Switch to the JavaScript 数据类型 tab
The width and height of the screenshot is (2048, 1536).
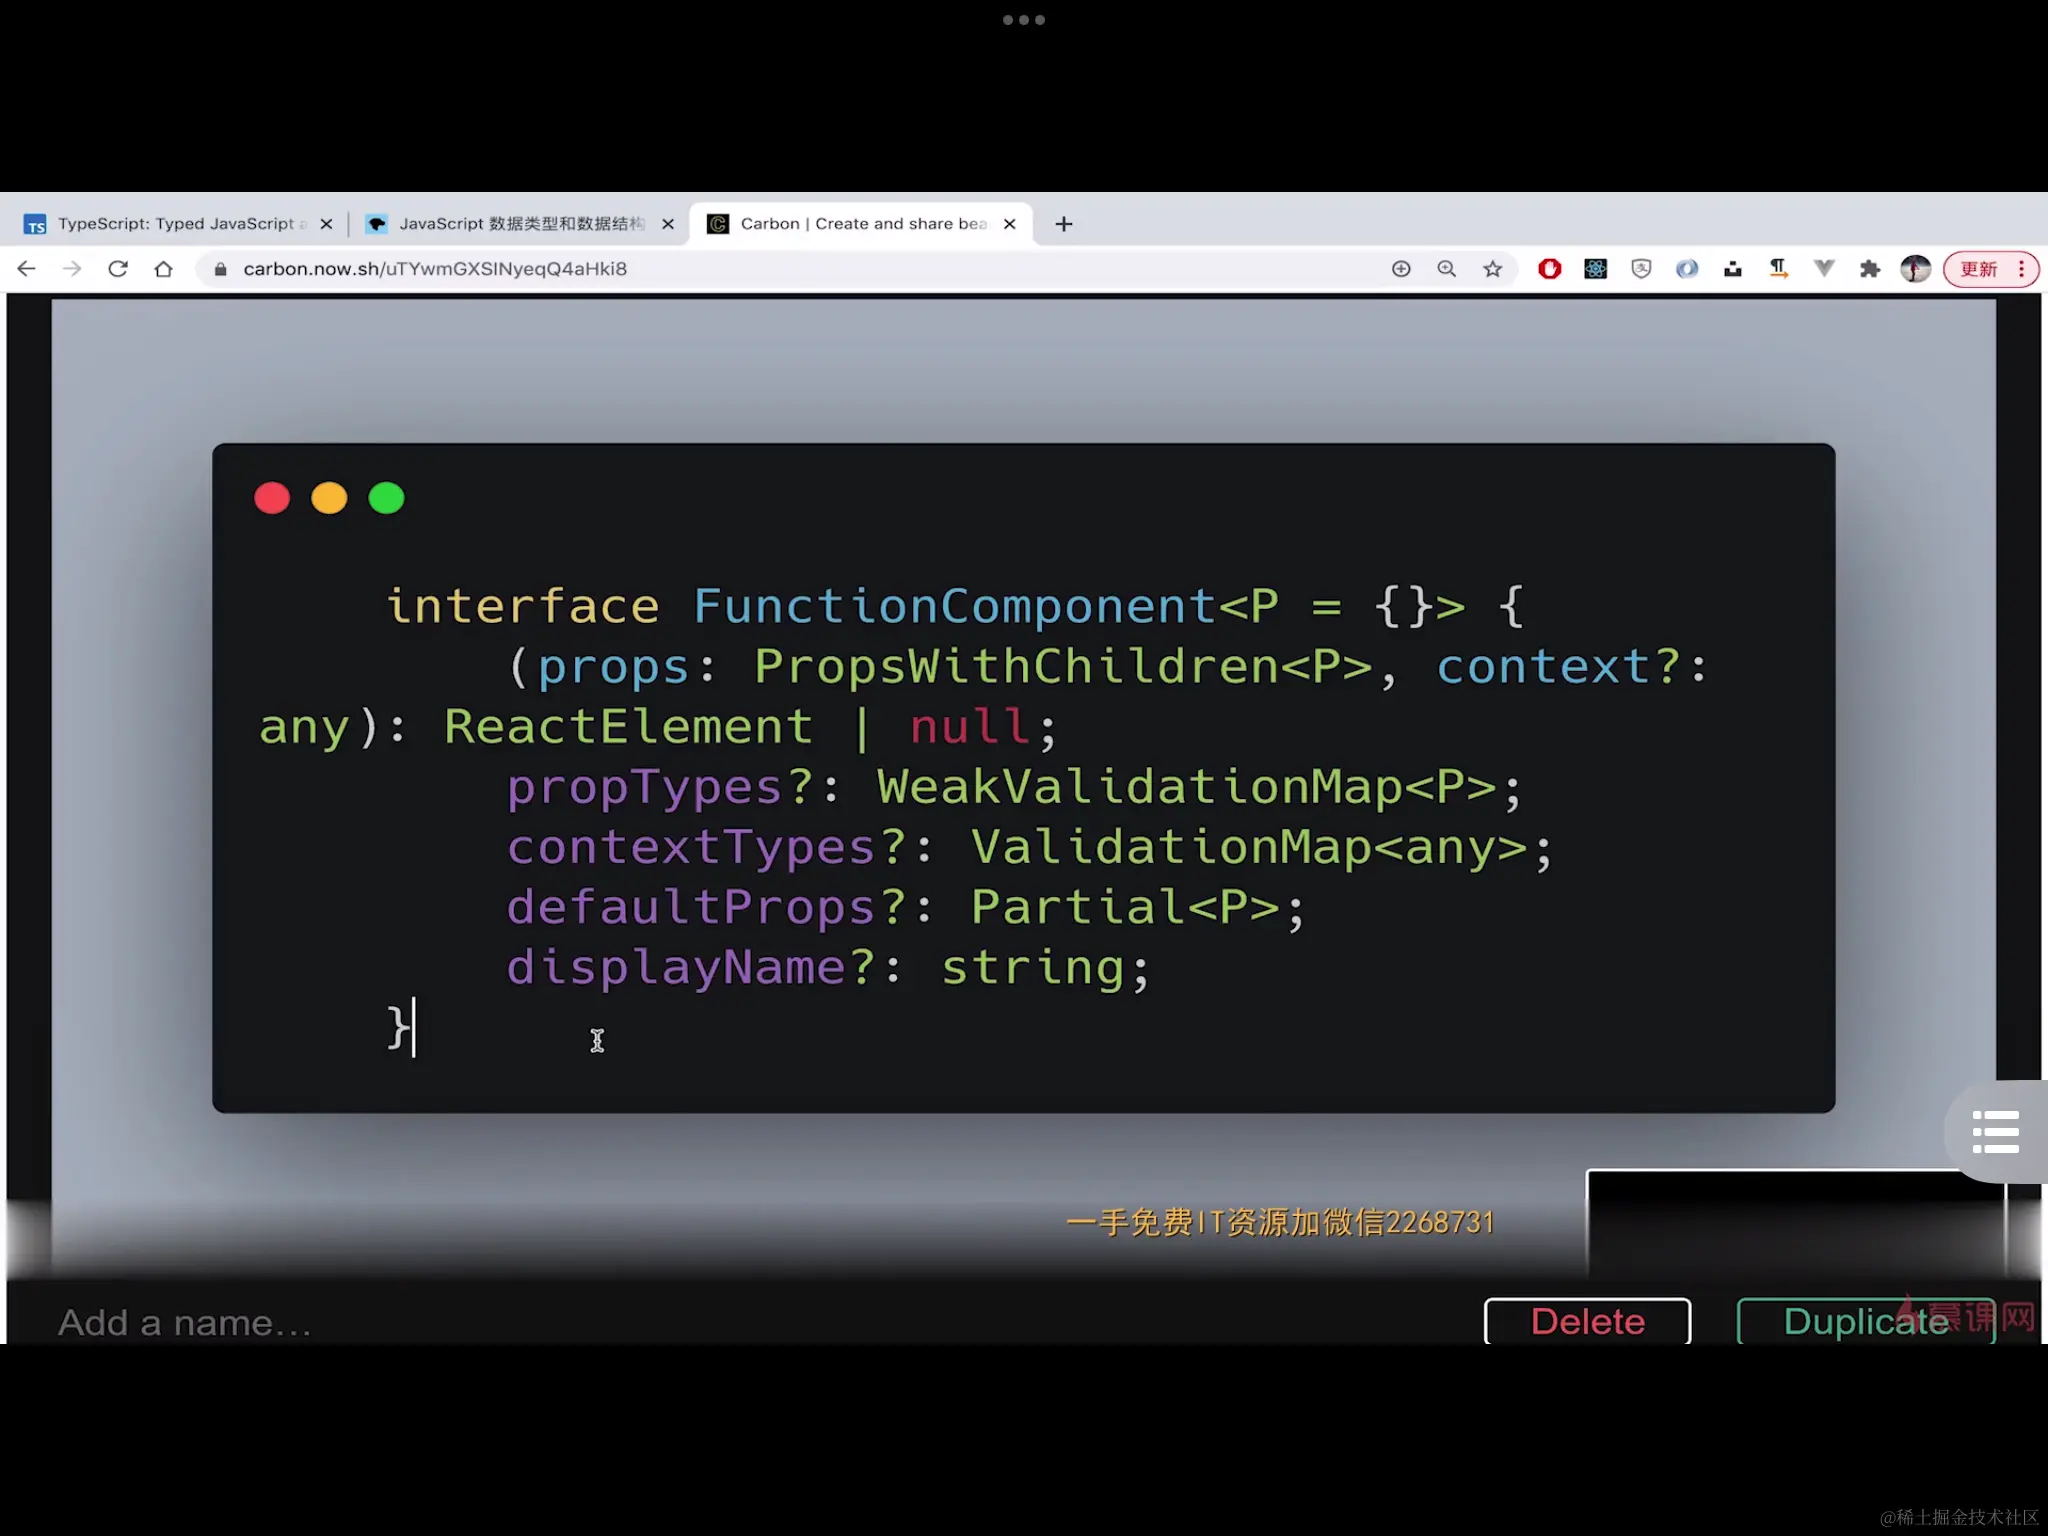pyautogui.click(x=520, y=224)
